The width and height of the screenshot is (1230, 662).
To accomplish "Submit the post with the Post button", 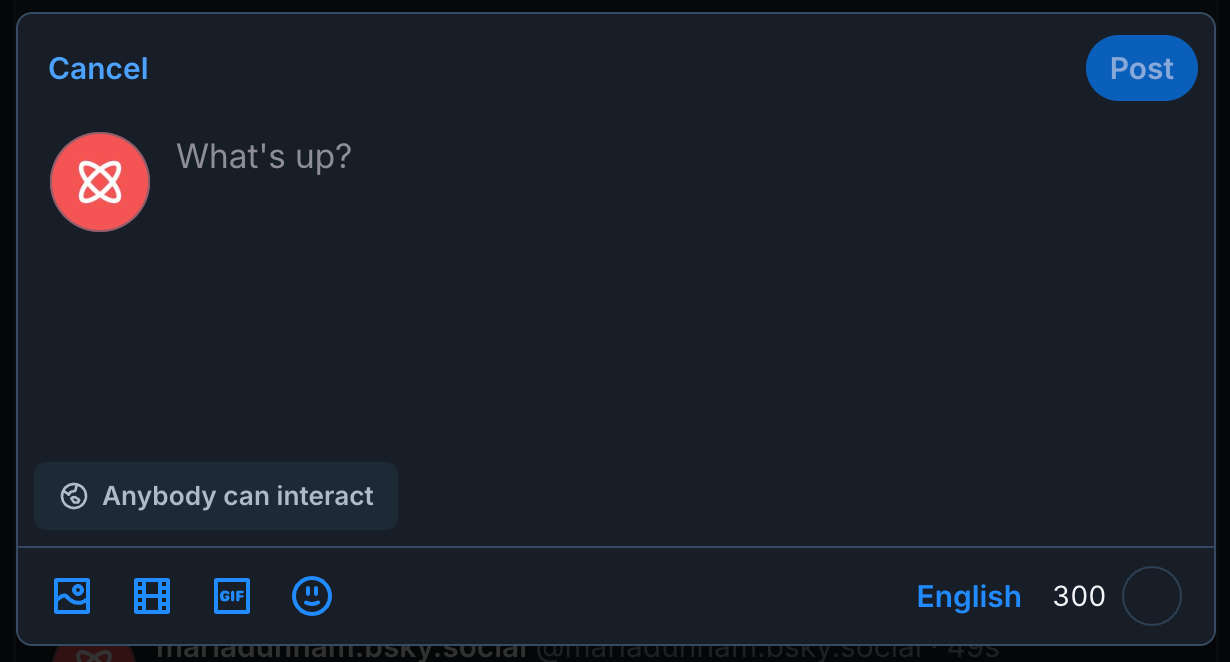I will pyautogui.click(x=1141, y=68).
